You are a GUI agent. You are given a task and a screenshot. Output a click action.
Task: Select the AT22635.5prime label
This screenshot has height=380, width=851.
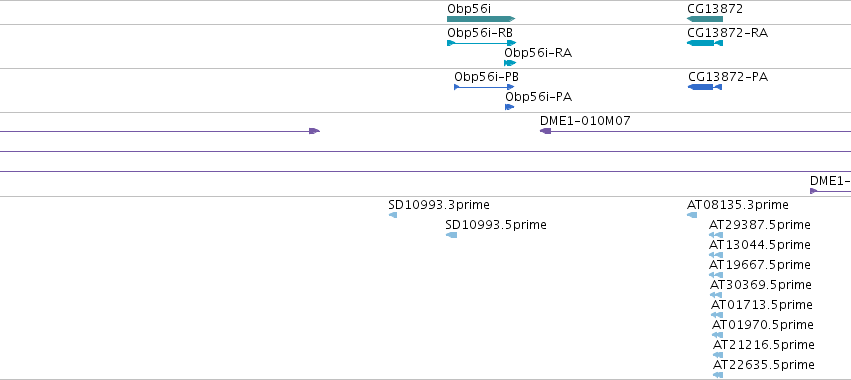click(764, 365)
